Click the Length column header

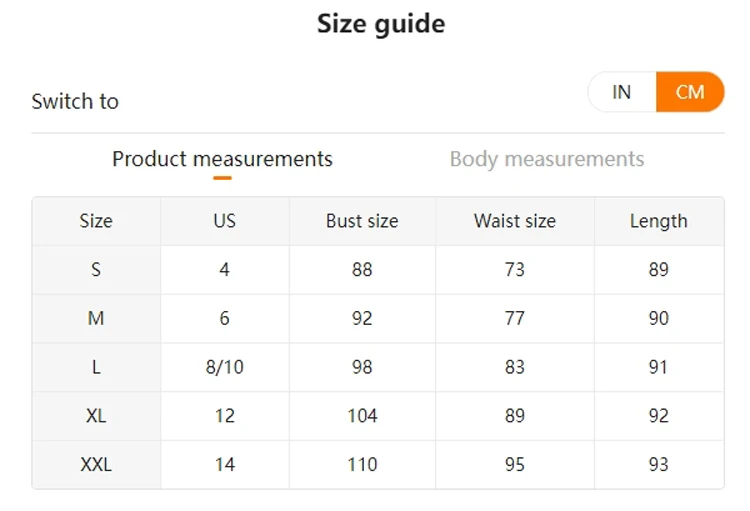coord(658,221)
